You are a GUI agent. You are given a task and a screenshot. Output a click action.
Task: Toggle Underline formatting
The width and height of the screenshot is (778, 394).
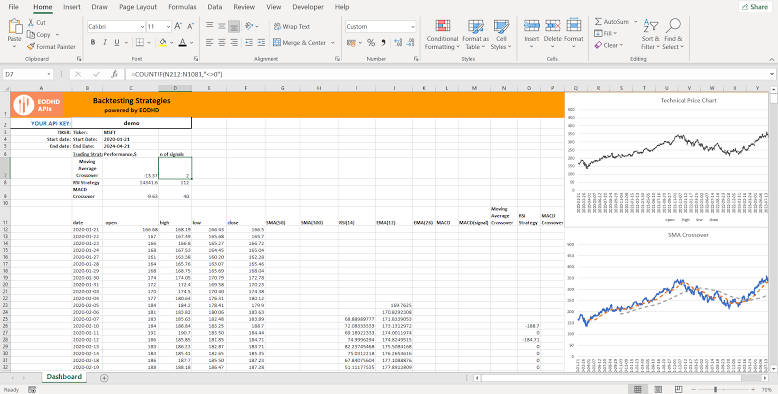(117, 43)
